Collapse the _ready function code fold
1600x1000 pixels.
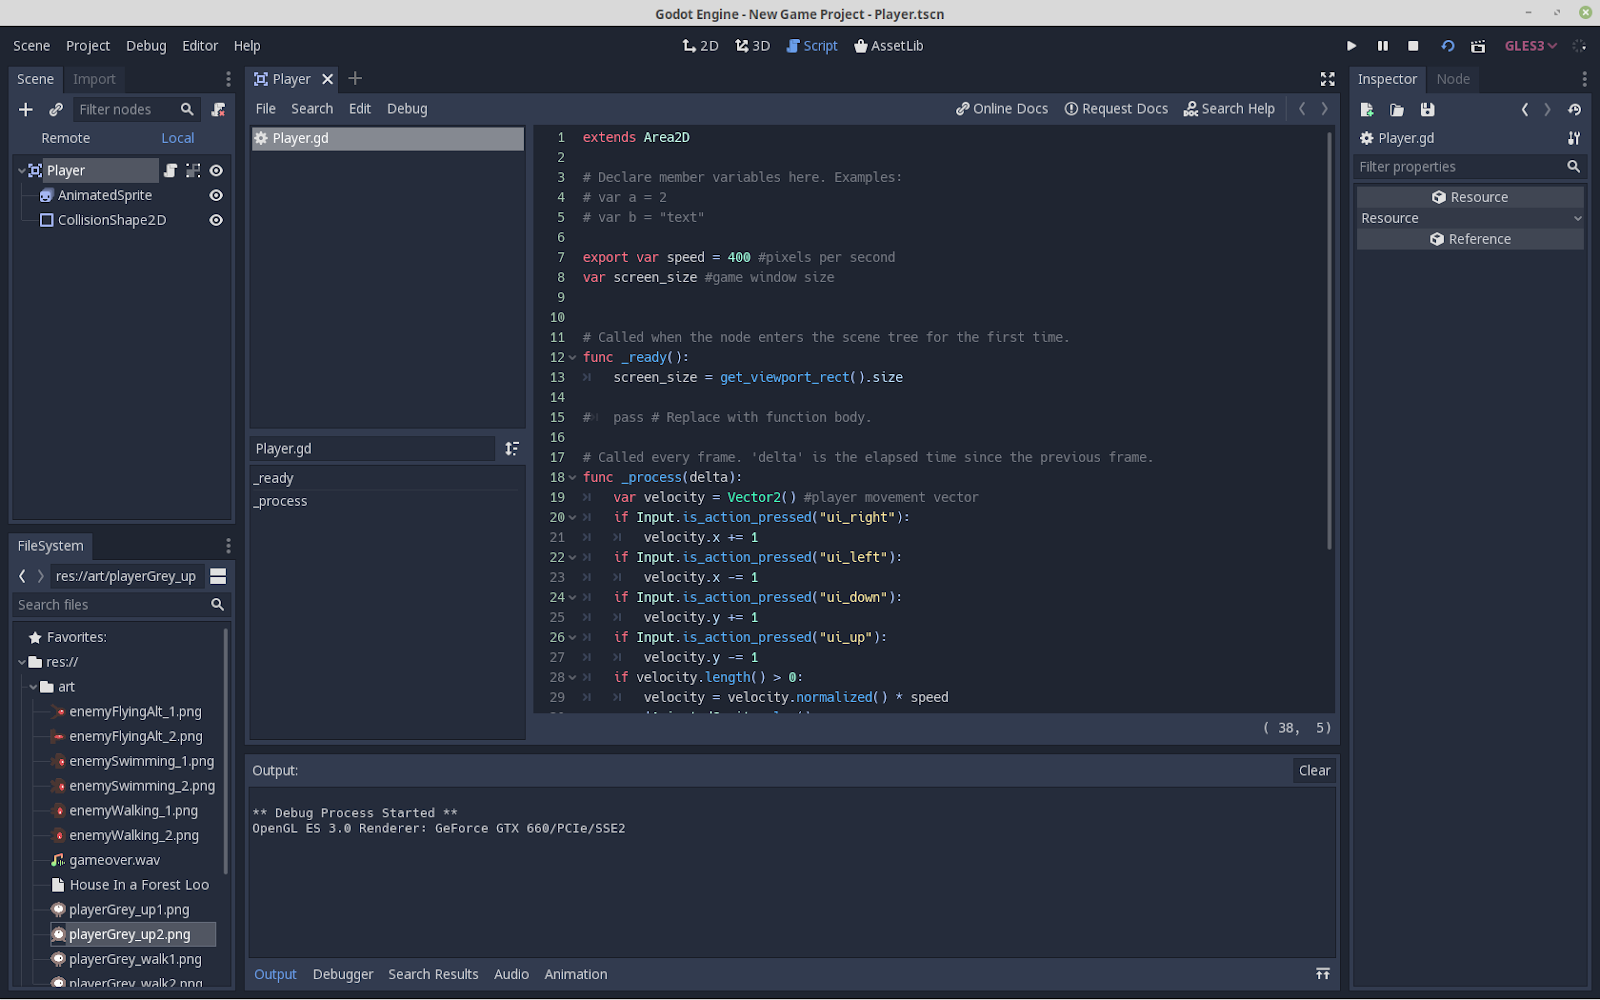coord(571,357)
